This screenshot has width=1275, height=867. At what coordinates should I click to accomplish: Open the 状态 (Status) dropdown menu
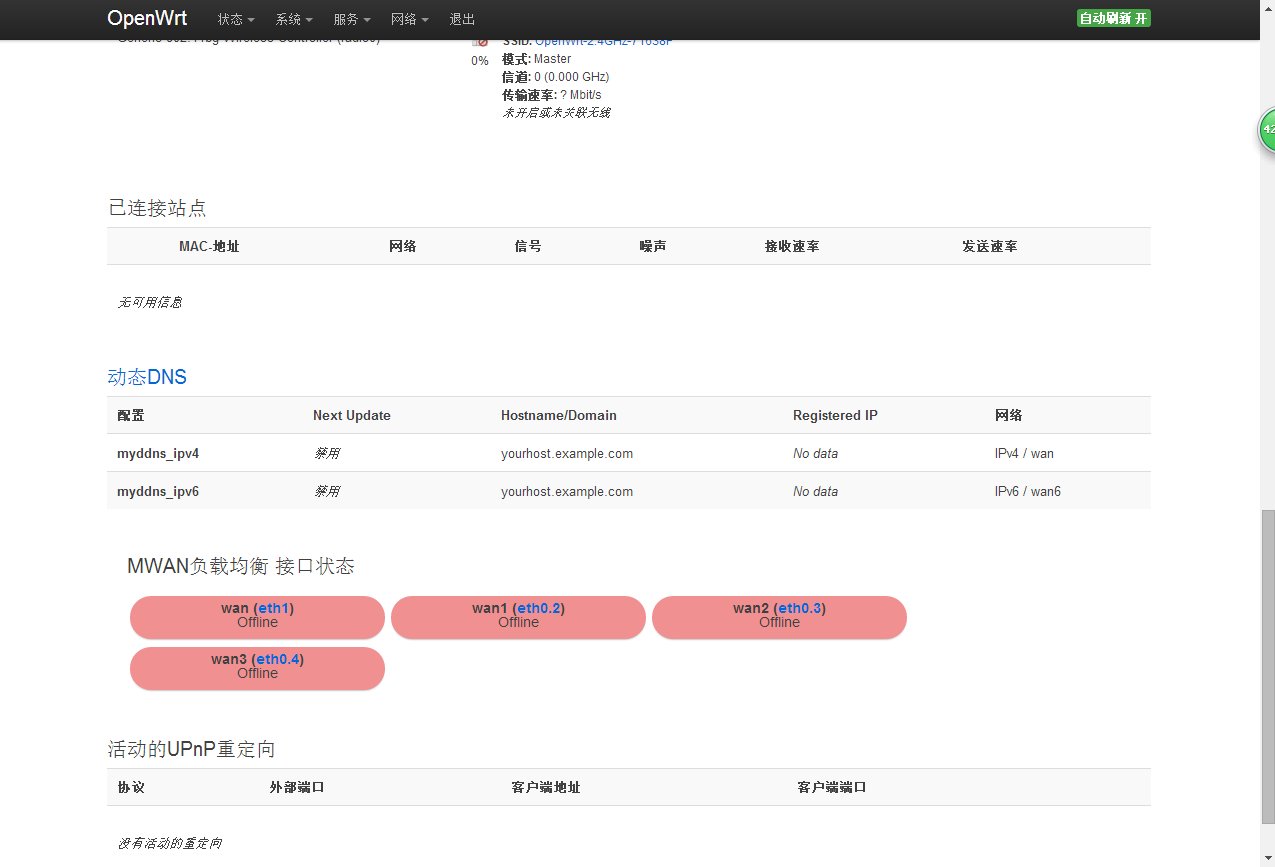point(234,19)
